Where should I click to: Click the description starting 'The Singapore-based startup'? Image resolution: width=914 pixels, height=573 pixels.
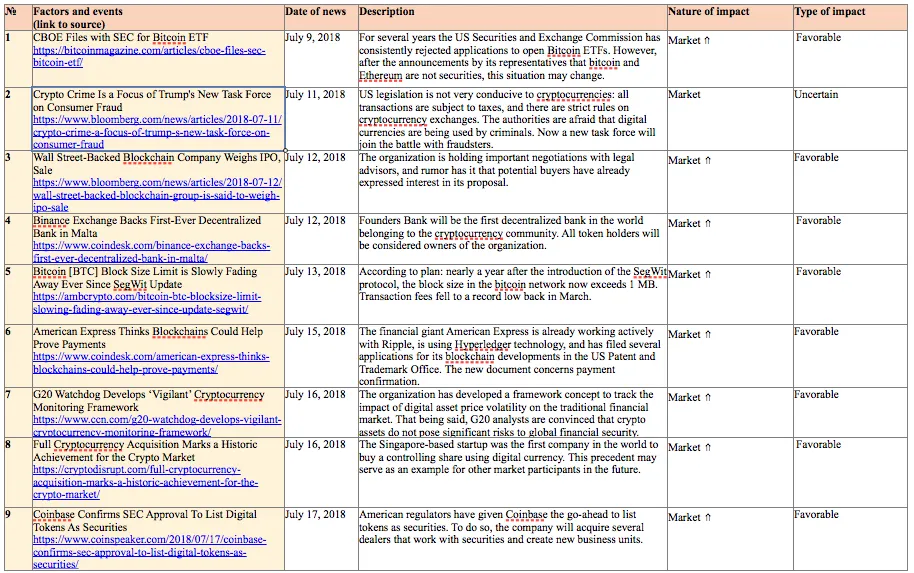coord(508,457)
